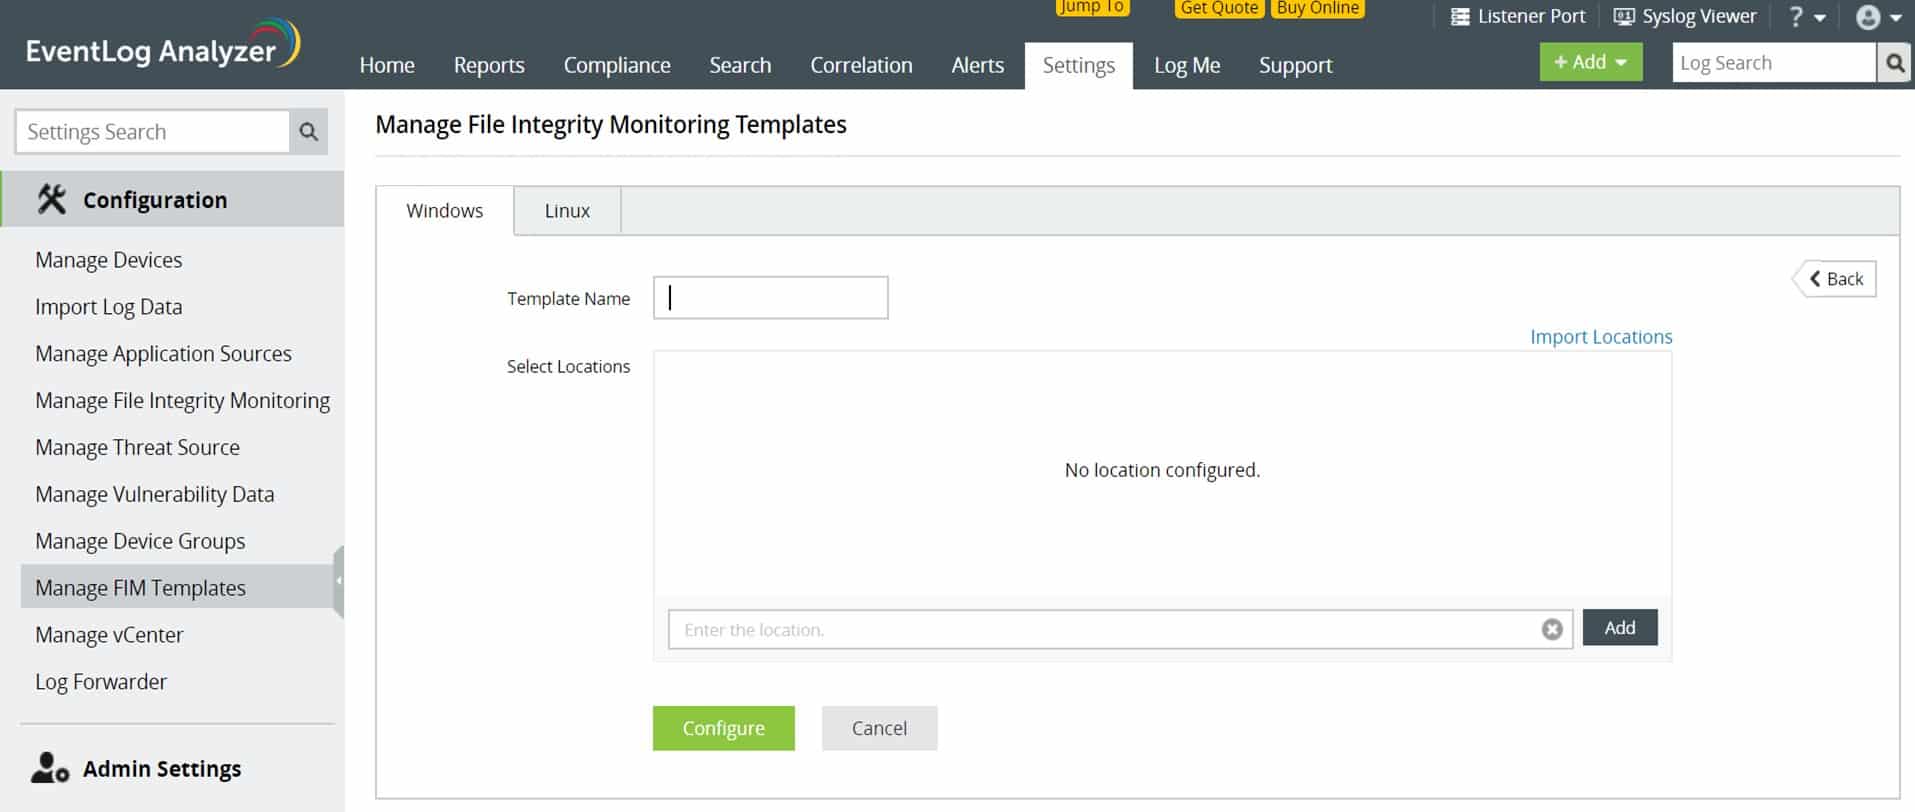
Task: Open Log Forwarder
Action: point(101,682)
